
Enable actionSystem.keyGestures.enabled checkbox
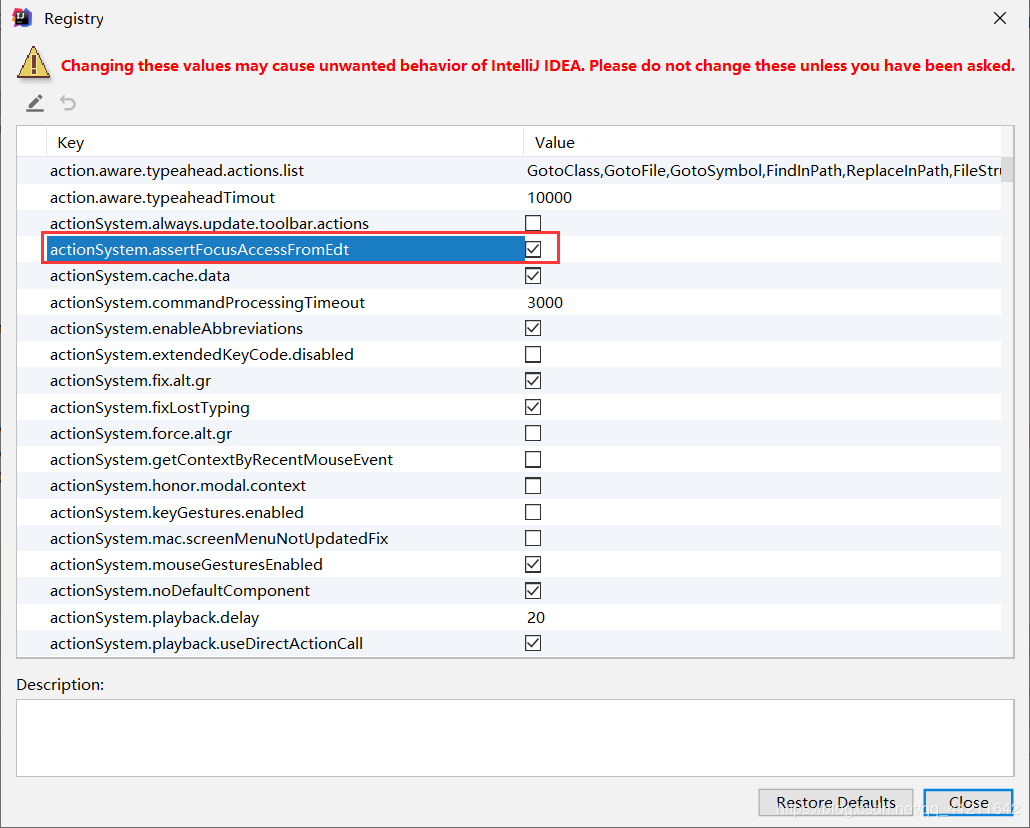[x=533, y=512]
